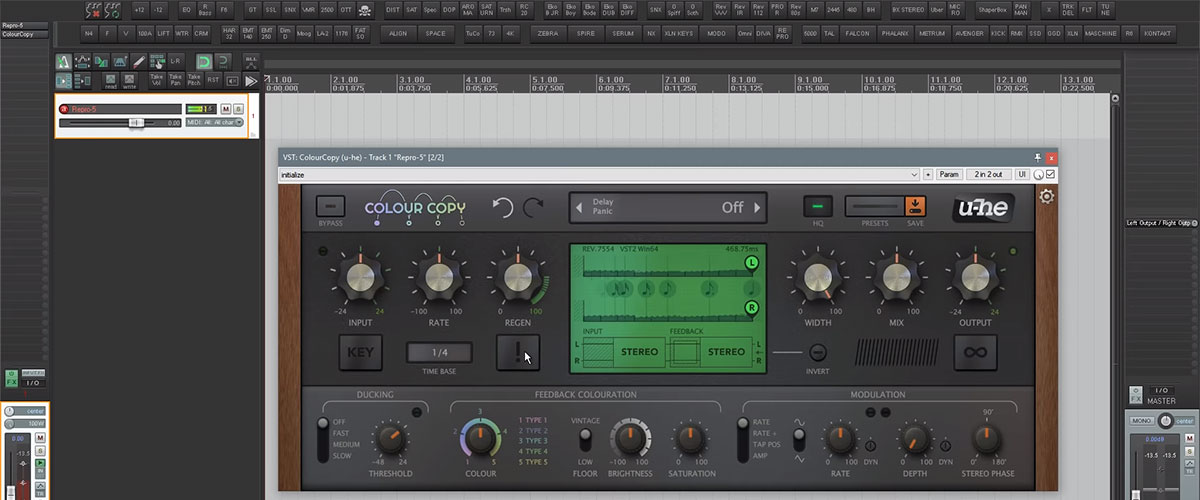1200x500 pixels.
Task: Click the ShaperBox toolbar button
Action: tap(992, 10)
